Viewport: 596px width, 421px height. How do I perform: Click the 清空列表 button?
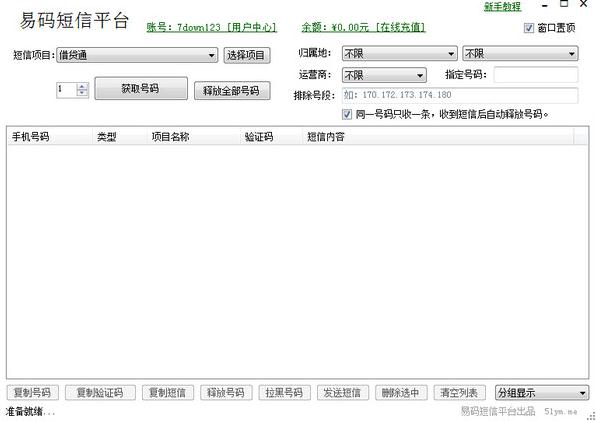tap(459, 393)
